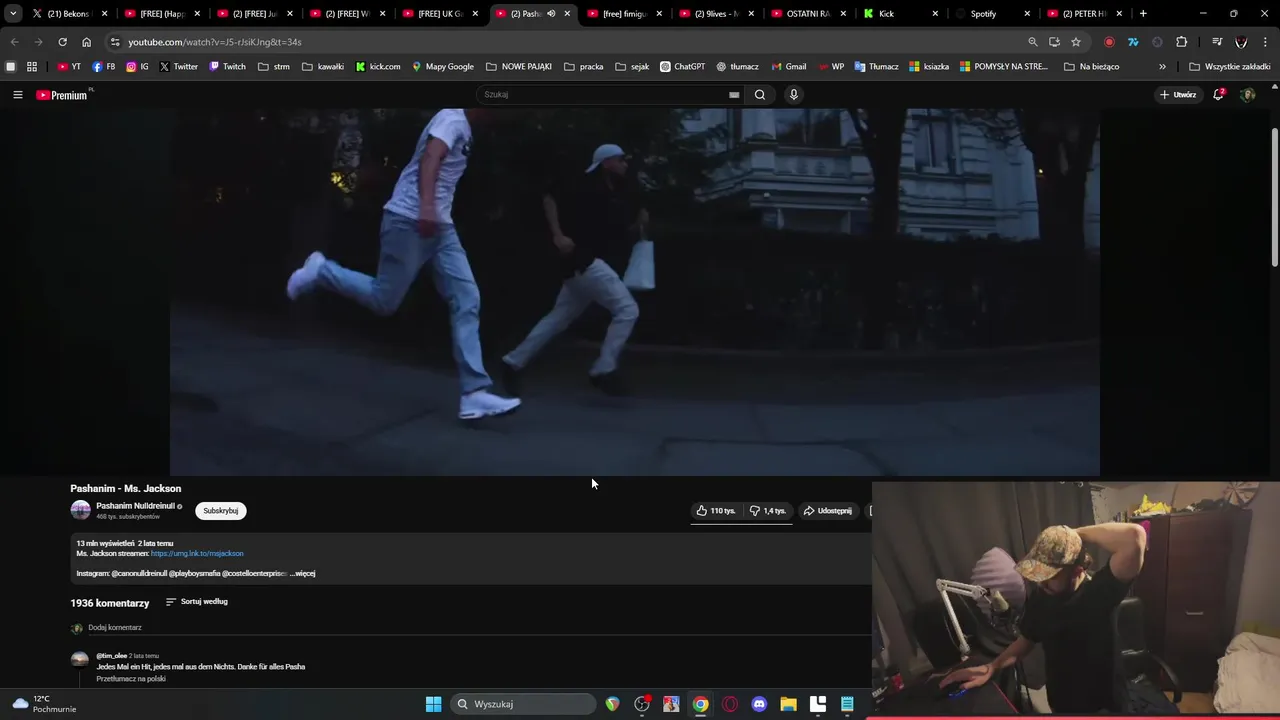Image resolution: width=1280 pixels, height=720 pixels.
Task: Open the YouTube account avatar menu
Action: coord(1247,95)
